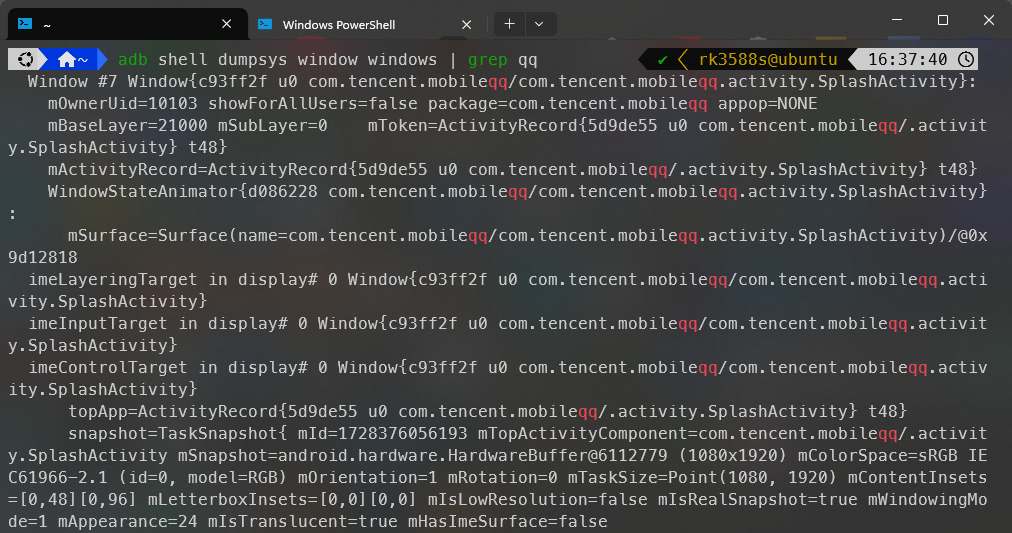The height and width of the screenshot is (533, 1012).
Task: Click the 'Window #7' output text
Action: [73, 81]
